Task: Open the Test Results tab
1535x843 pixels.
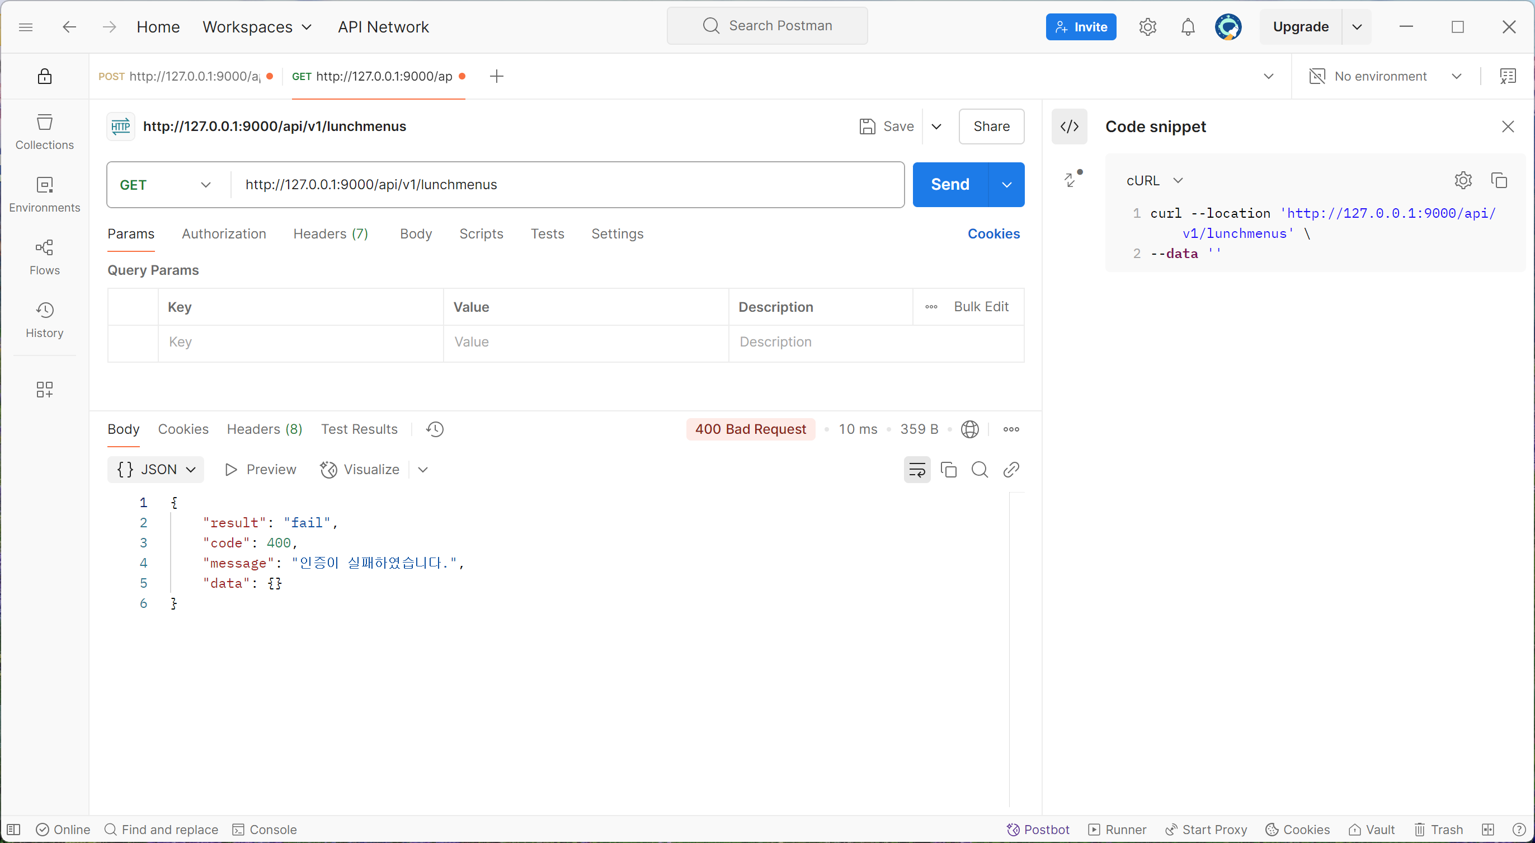Action: coord(359,429)
